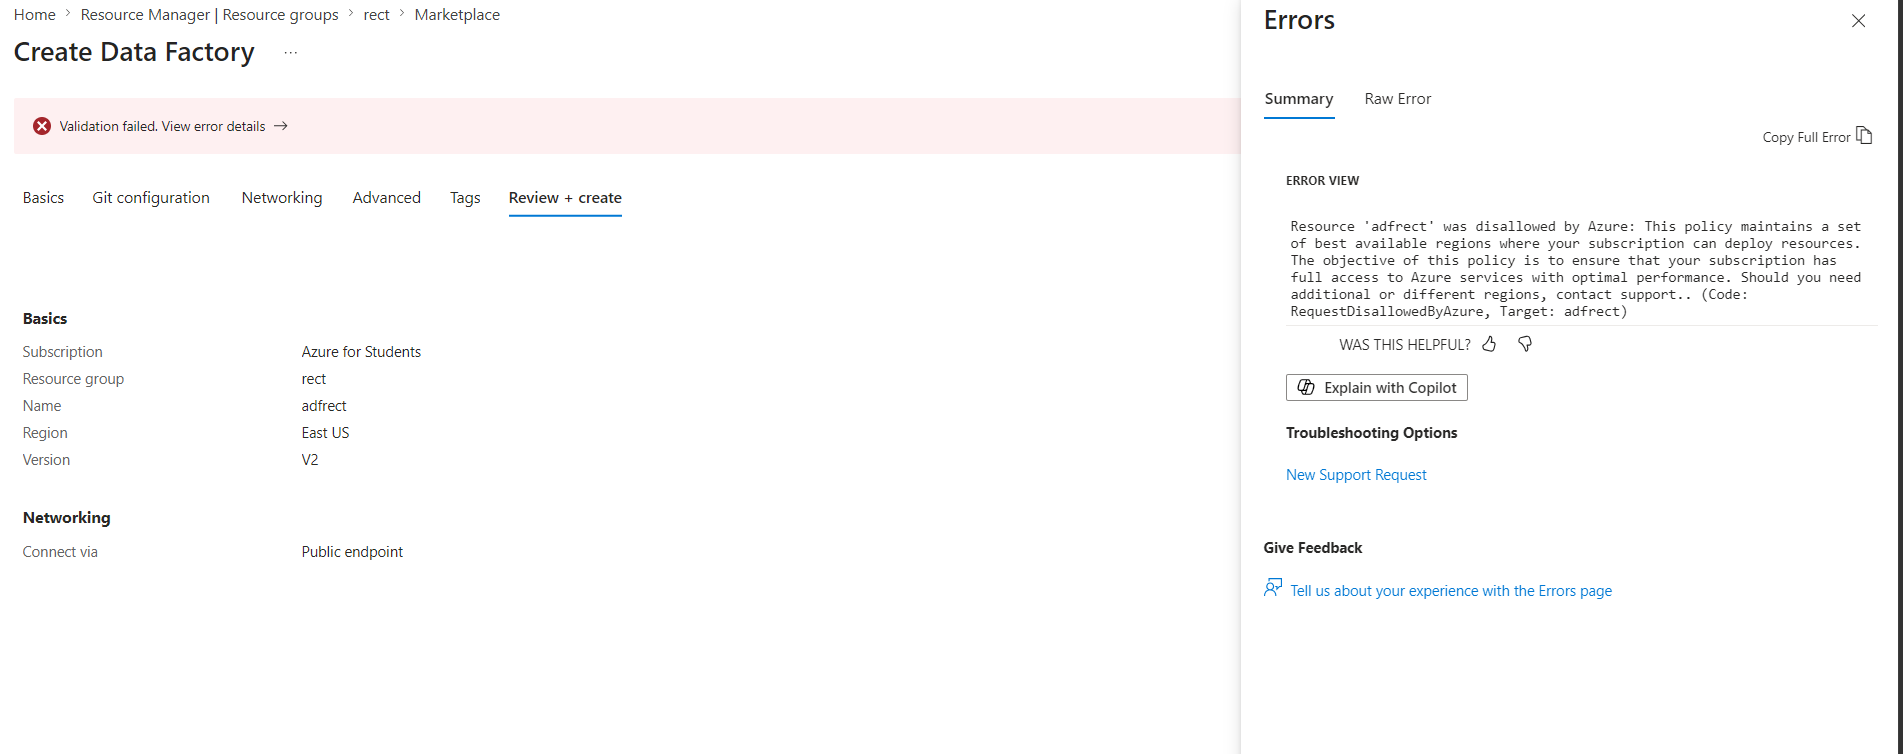The height and width of the screenshot is (754, 1903).
Task: Click the 'WAS THIS HELPFUL?' text
Action: tap(1404, 345)
